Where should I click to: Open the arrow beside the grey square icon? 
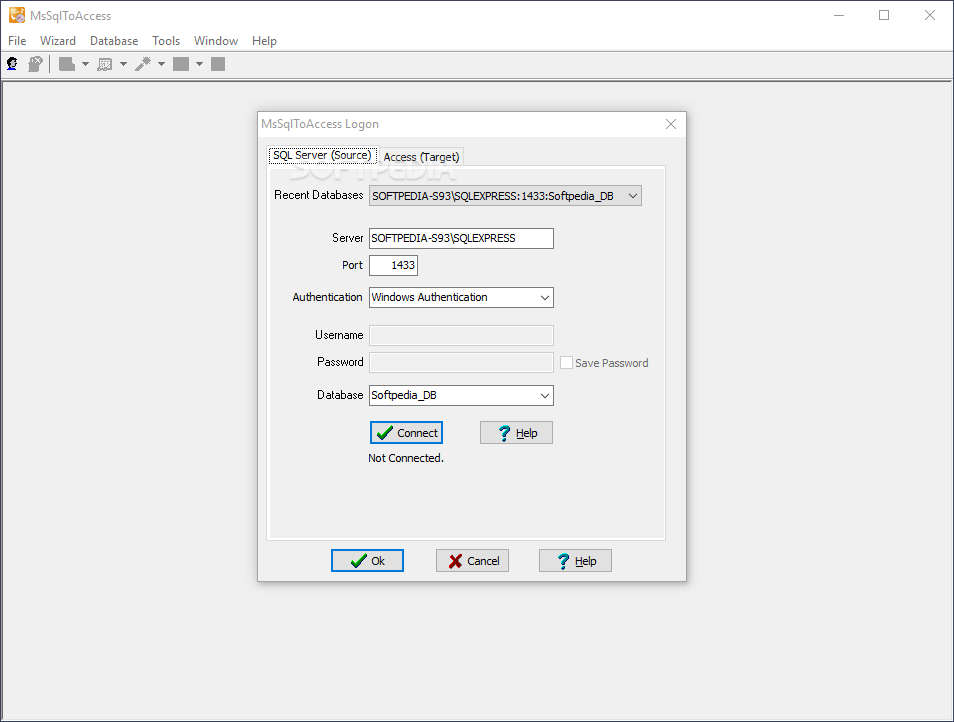click(x=199, y=64)
